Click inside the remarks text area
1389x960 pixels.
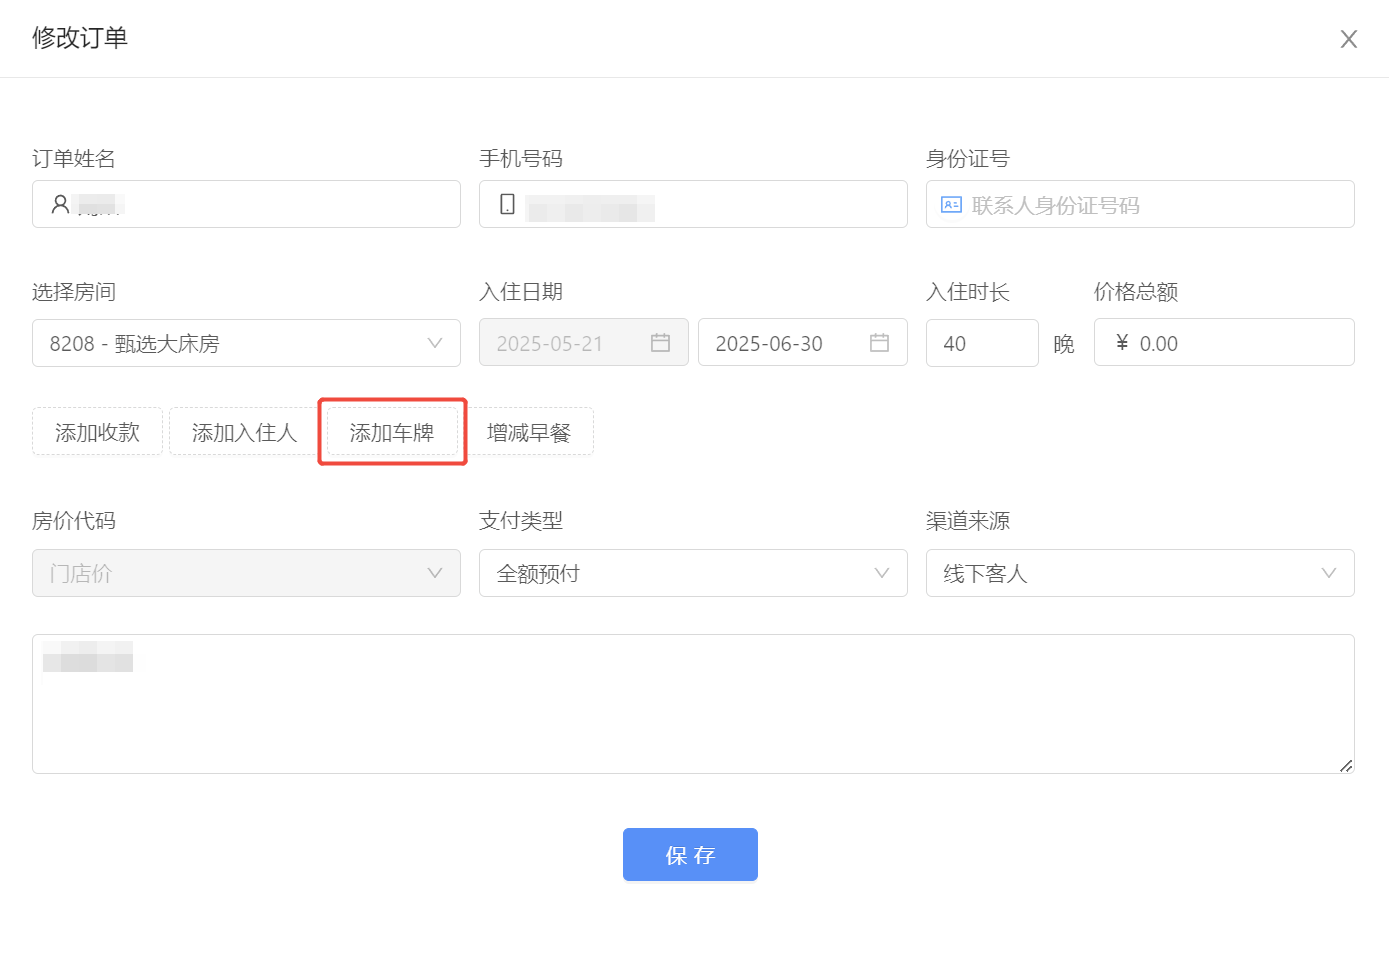693,704
